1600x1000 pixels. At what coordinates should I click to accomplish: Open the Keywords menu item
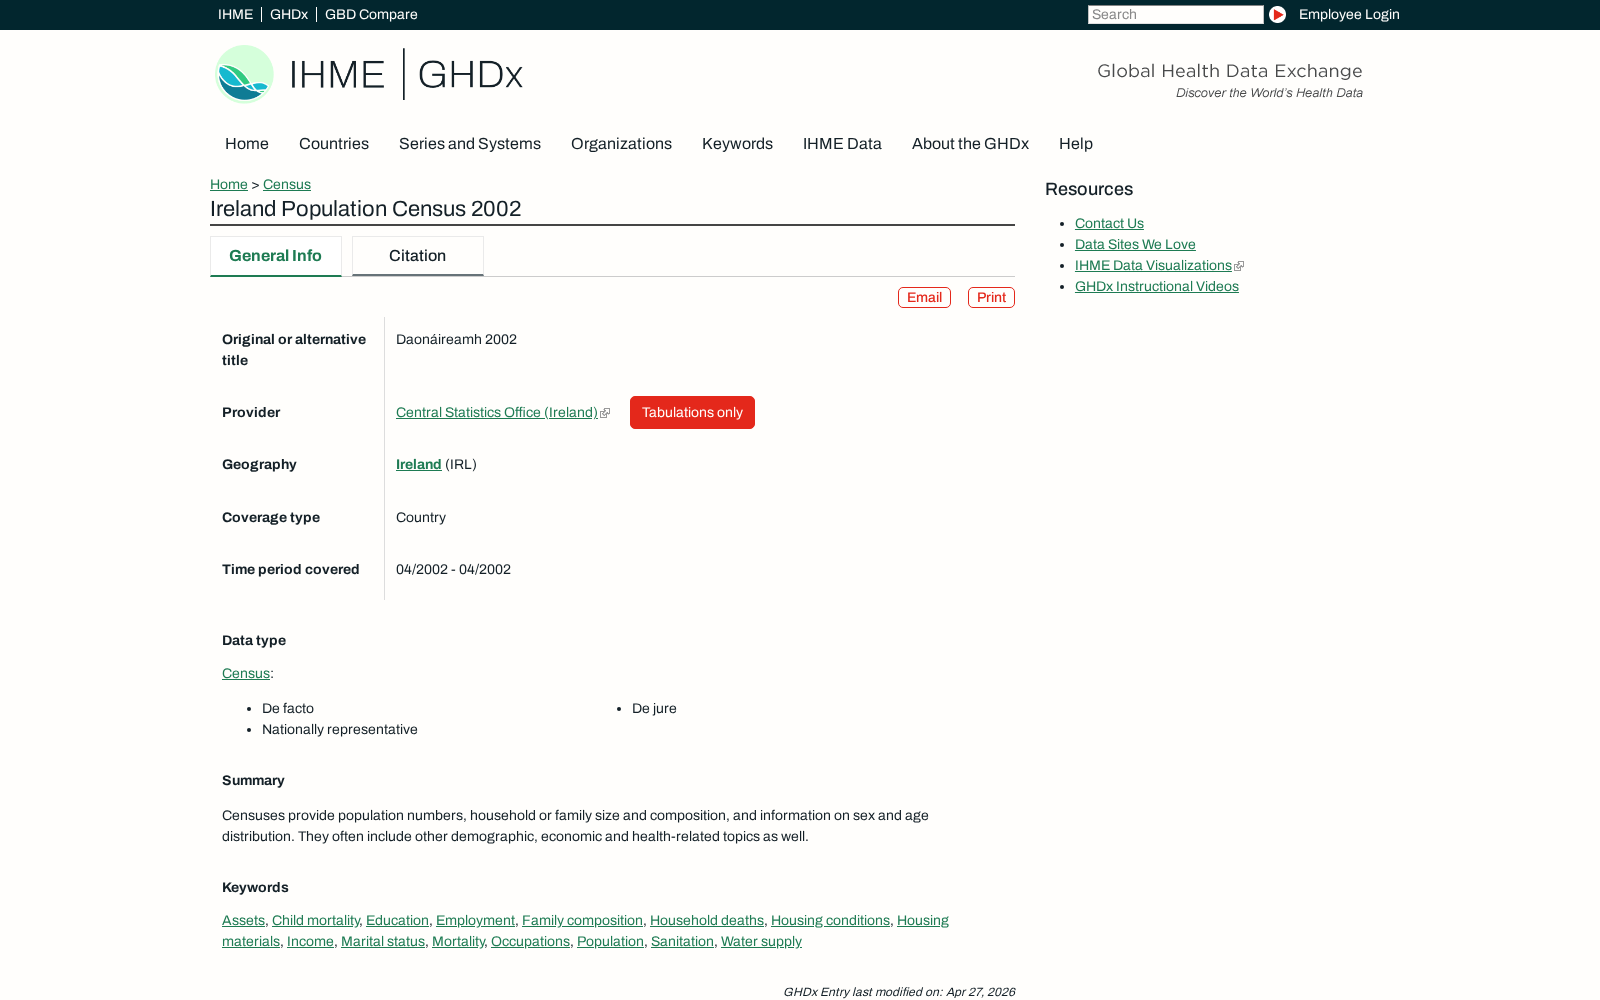click(x=737, y=144)
